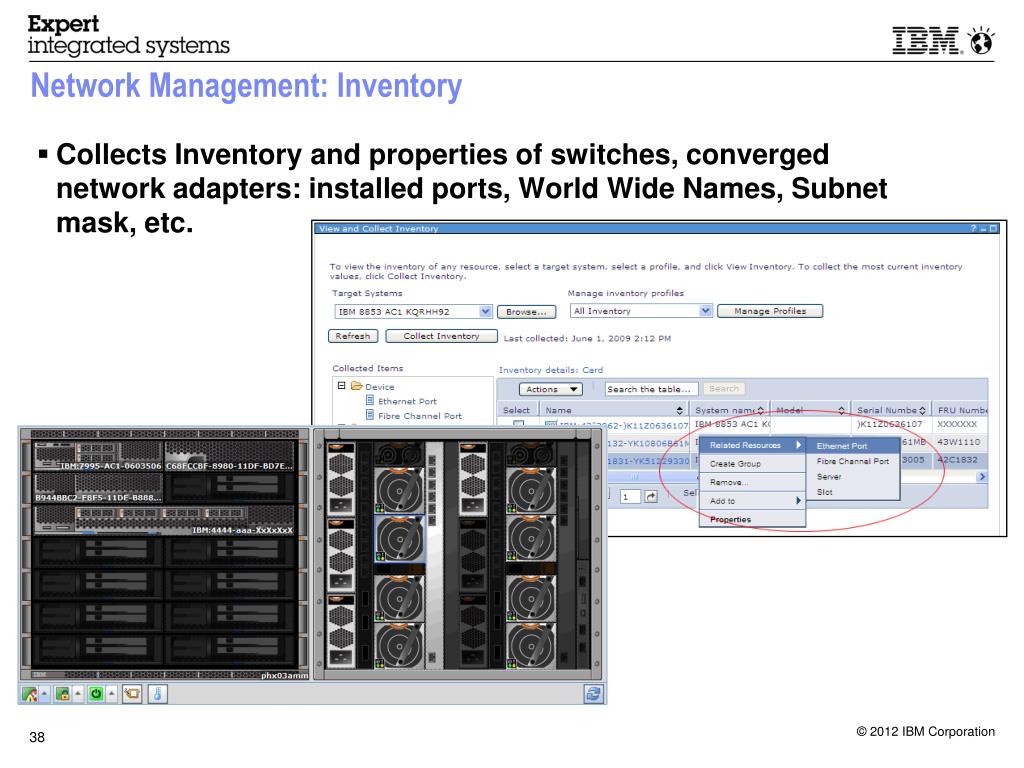Click the greyed Search button

click(724, 388)
